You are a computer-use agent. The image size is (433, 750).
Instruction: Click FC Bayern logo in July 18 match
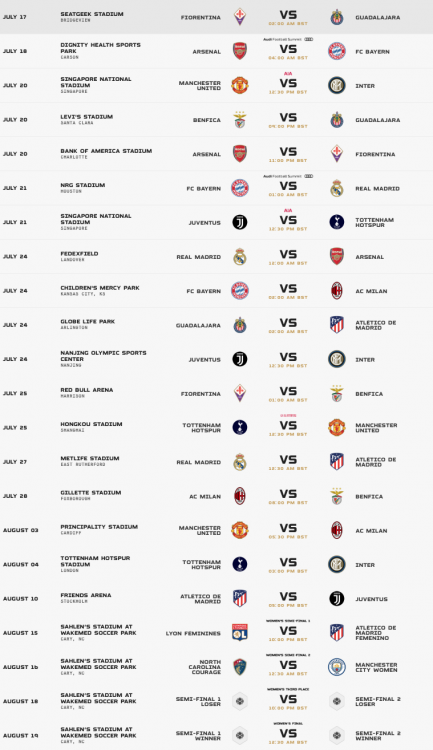click(337, 51)
